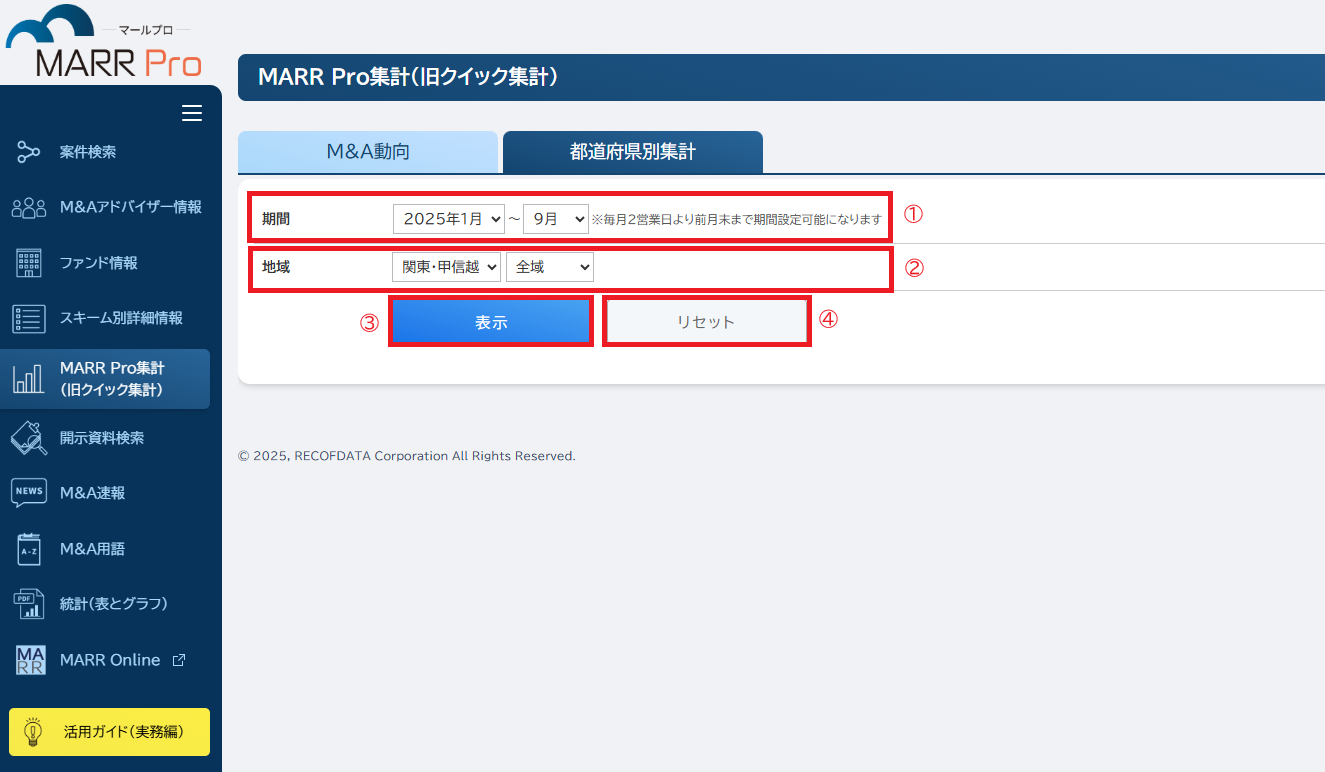
Task: Click the 開示資料検索 magnifier document icon
Action: point(28,438)
